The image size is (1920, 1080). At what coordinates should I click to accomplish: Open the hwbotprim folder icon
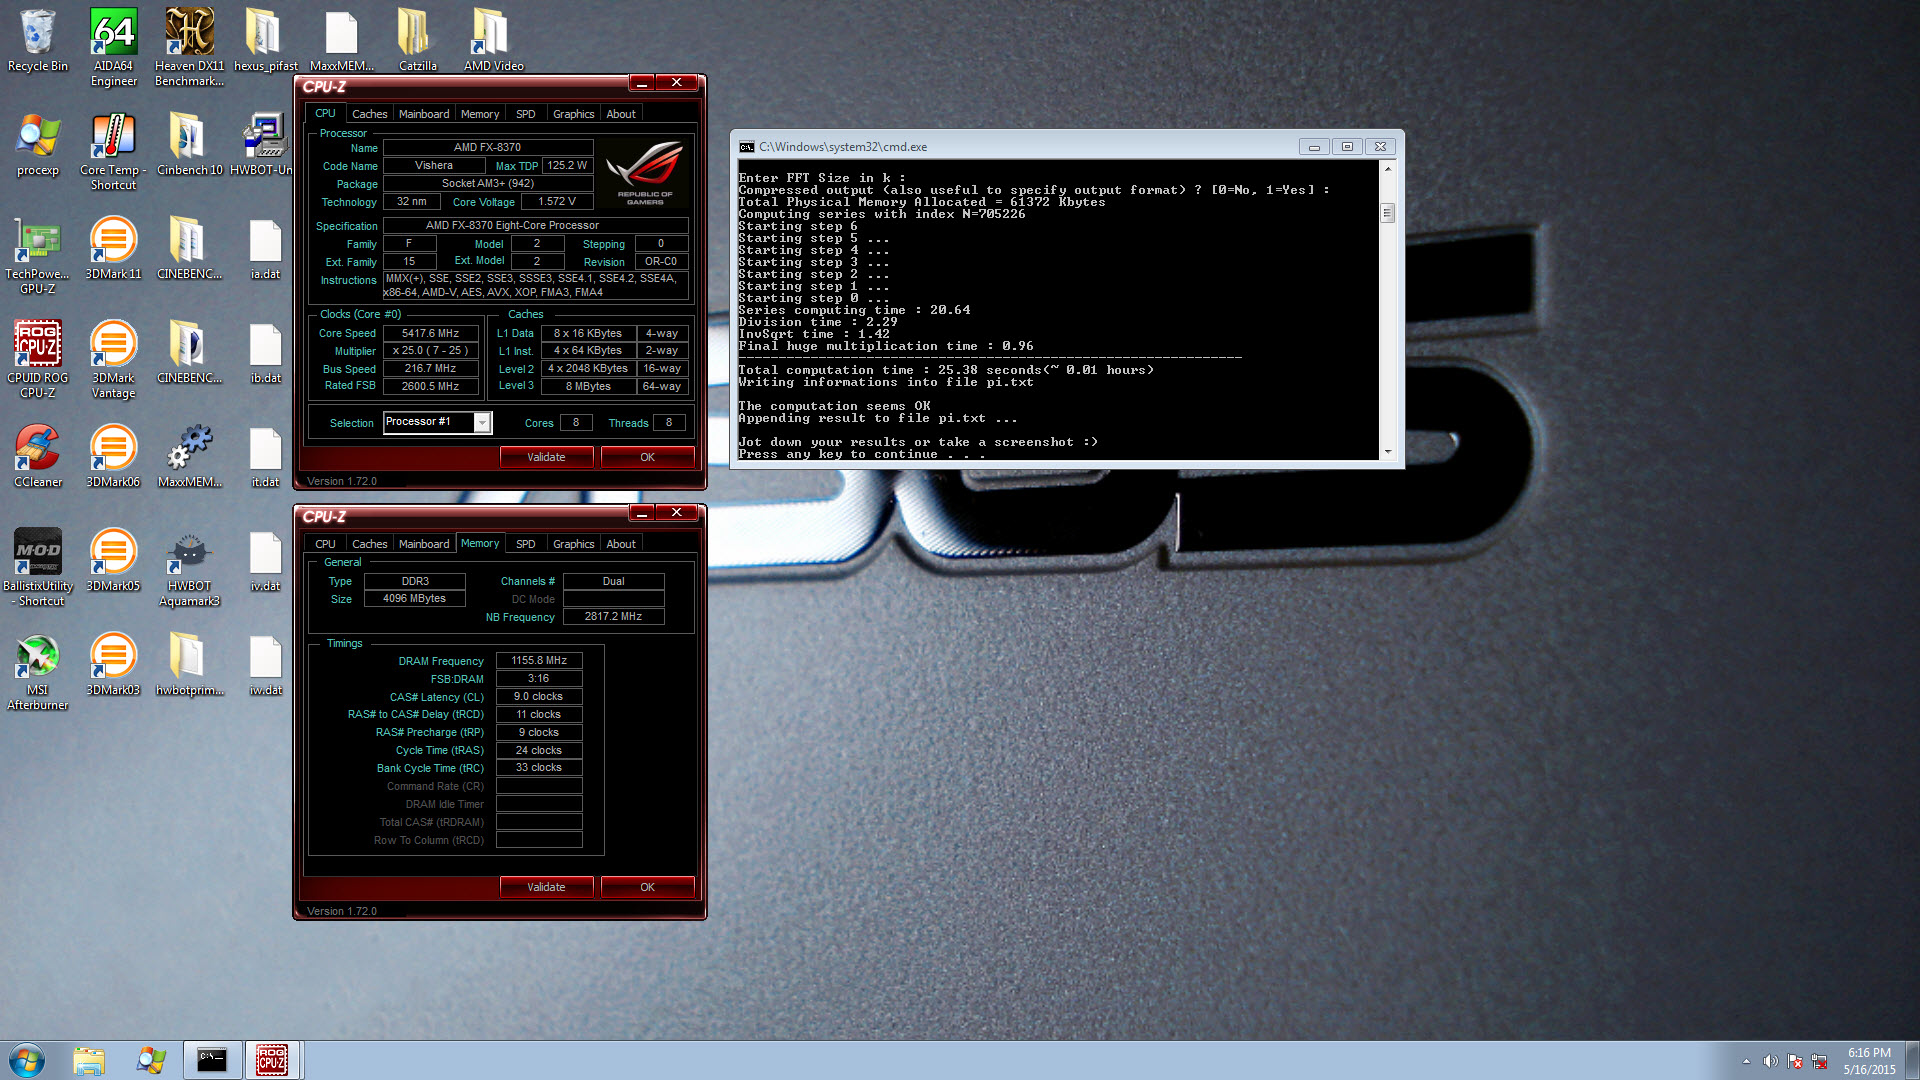(x=189, y=665)
